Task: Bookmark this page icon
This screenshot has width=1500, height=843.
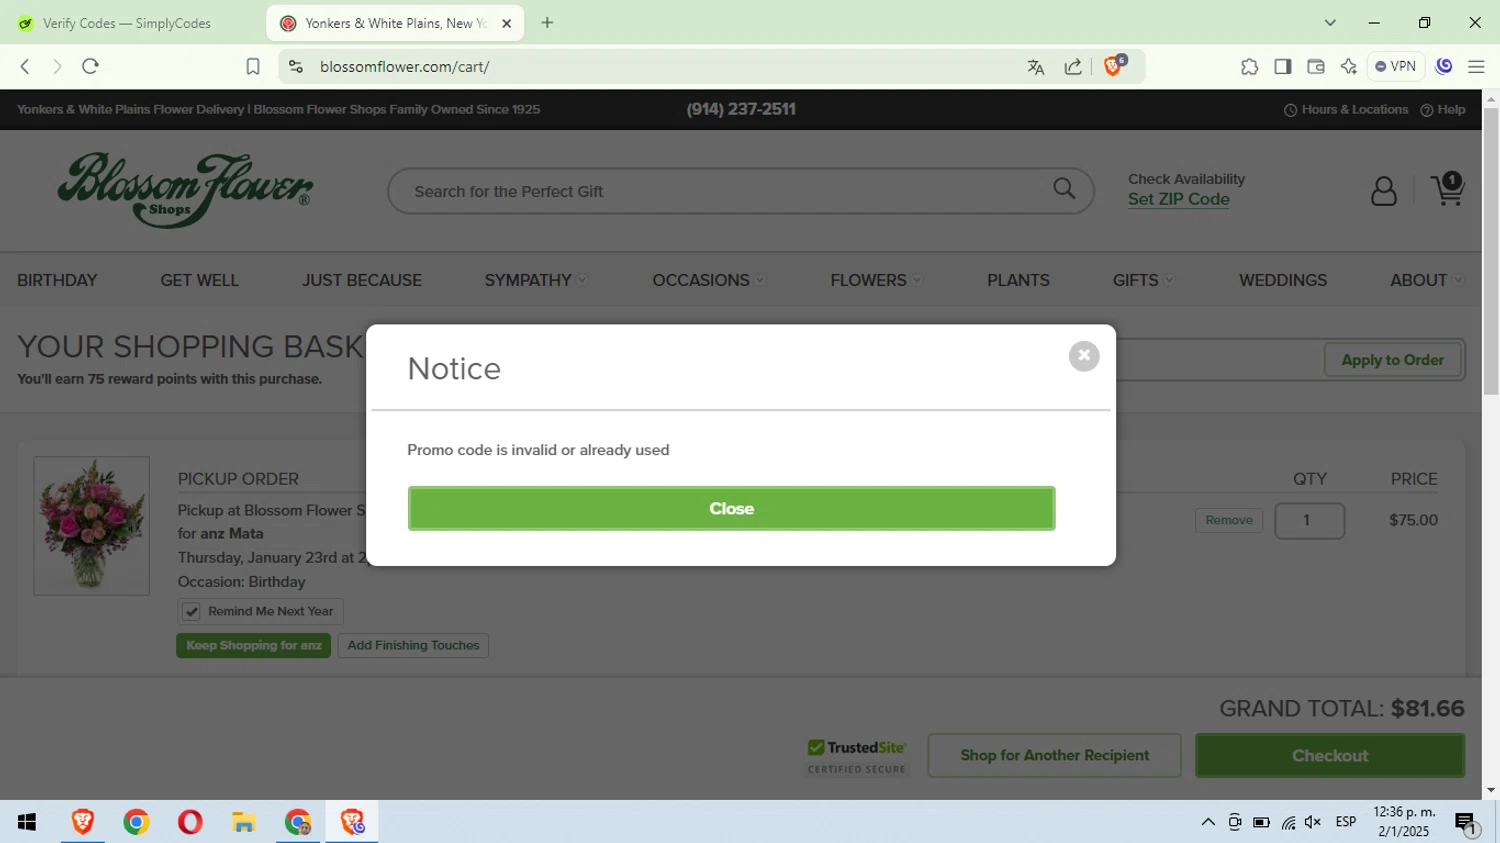Action: [253, 66]
